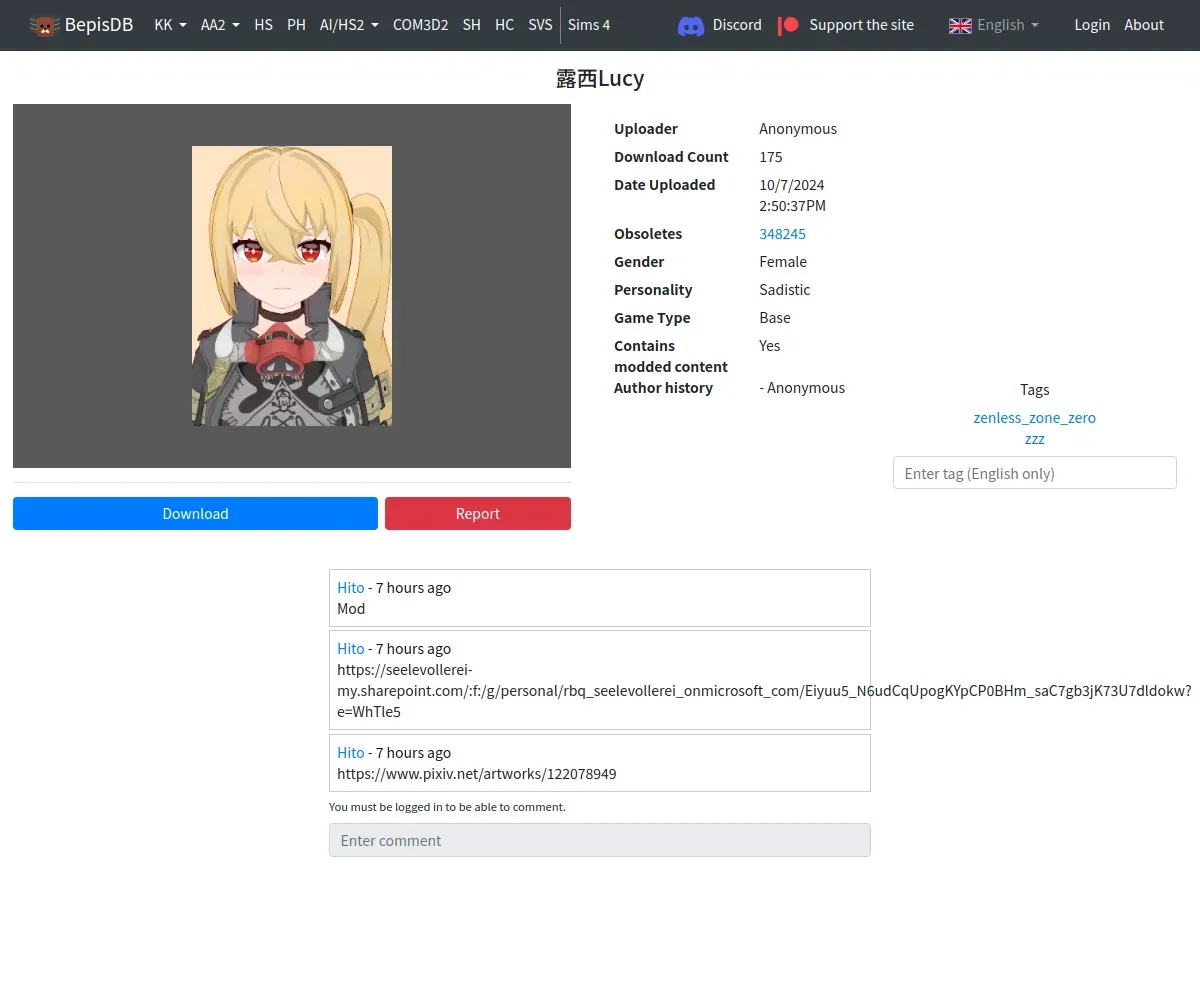The image size is (1200, 1000).
Task: Click the Login link
Action: (1092, 25)
